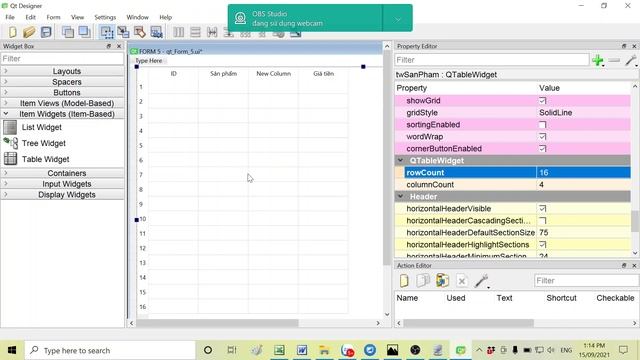Screen dimensions: 640x360
Task: Click the Save form floppy icon
Action: [46, 32]
